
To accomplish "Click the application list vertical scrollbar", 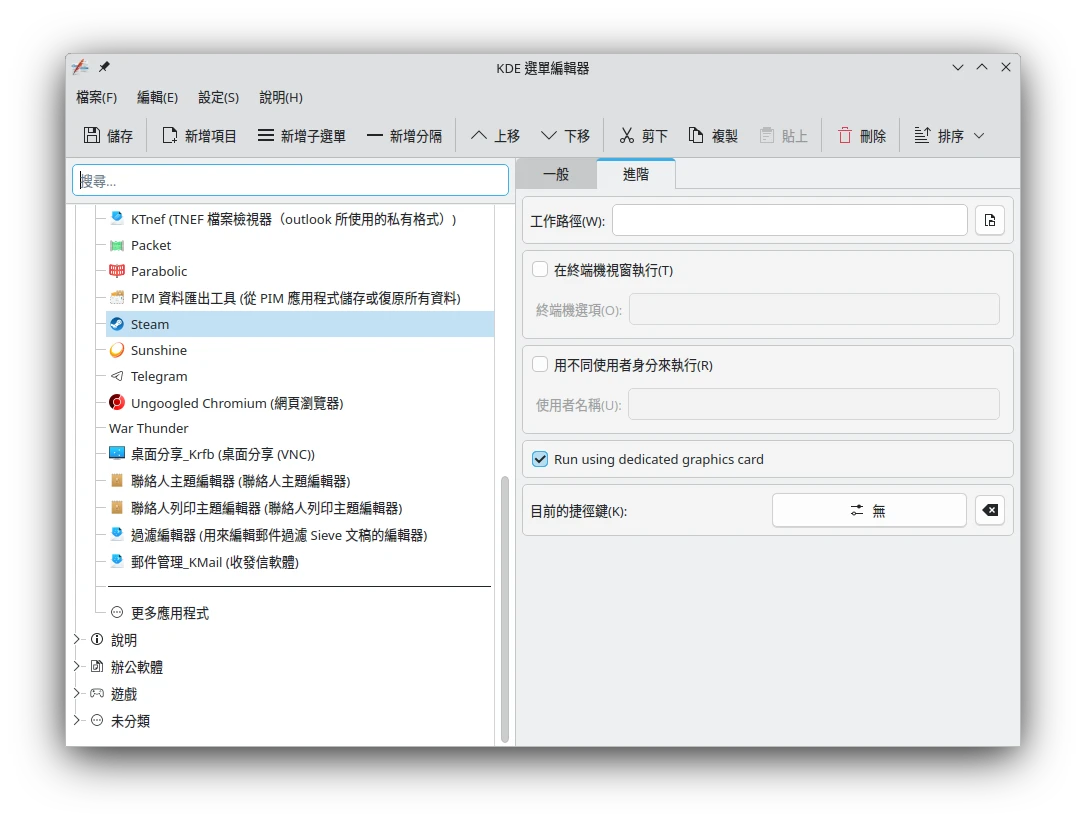I will pyautogui.click(x=505, y=600).
